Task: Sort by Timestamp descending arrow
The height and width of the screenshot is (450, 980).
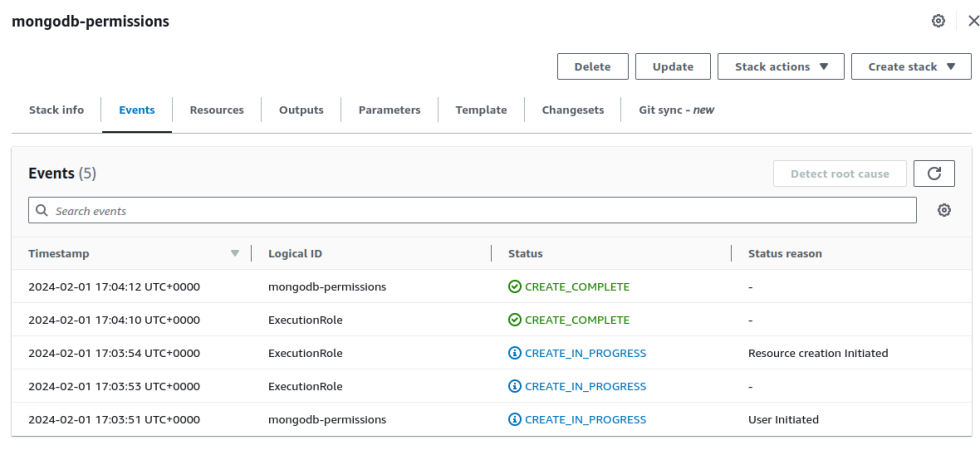Action: coord(235,254)
